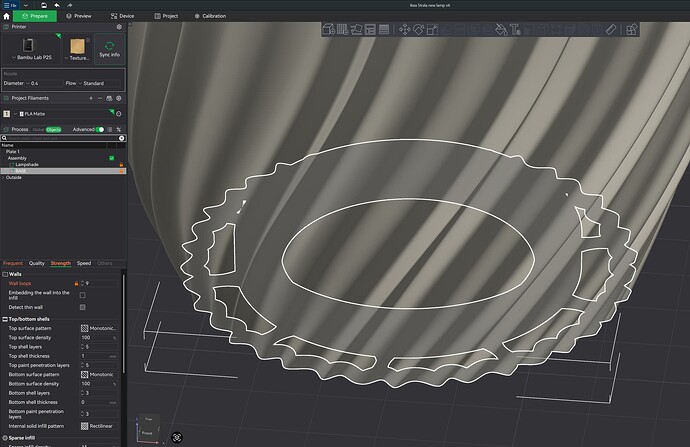Viewport: 690px width, 447px height.
Task: Select the Text shape tool
Action: (x=515, y=29)
